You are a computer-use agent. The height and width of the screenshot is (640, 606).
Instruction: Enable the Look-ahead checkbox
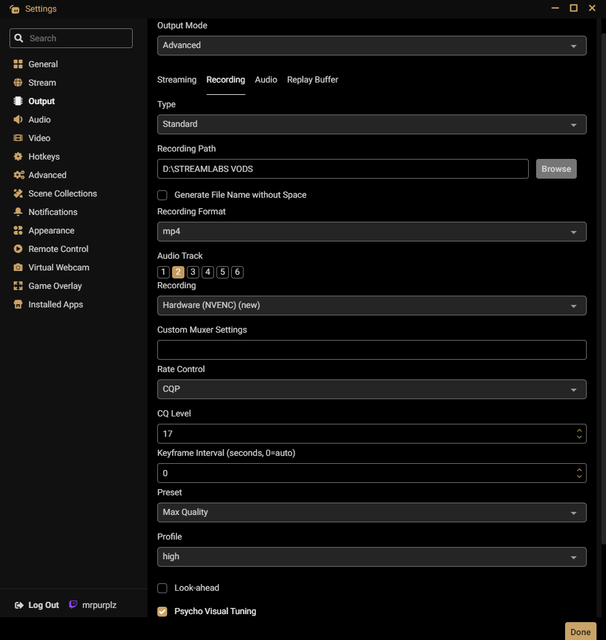(162, 588)
